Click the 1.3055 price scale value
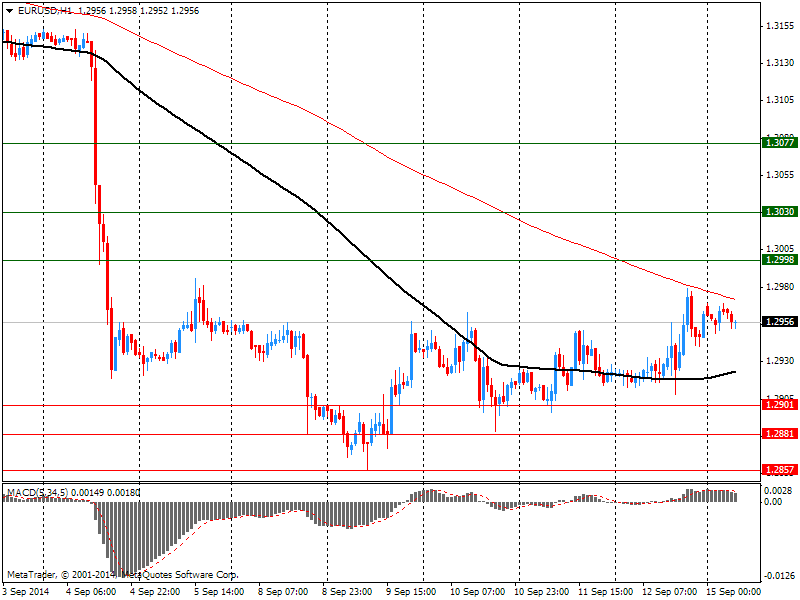The height and width of the screenshot is (600, 800). (x=780, y=175)
